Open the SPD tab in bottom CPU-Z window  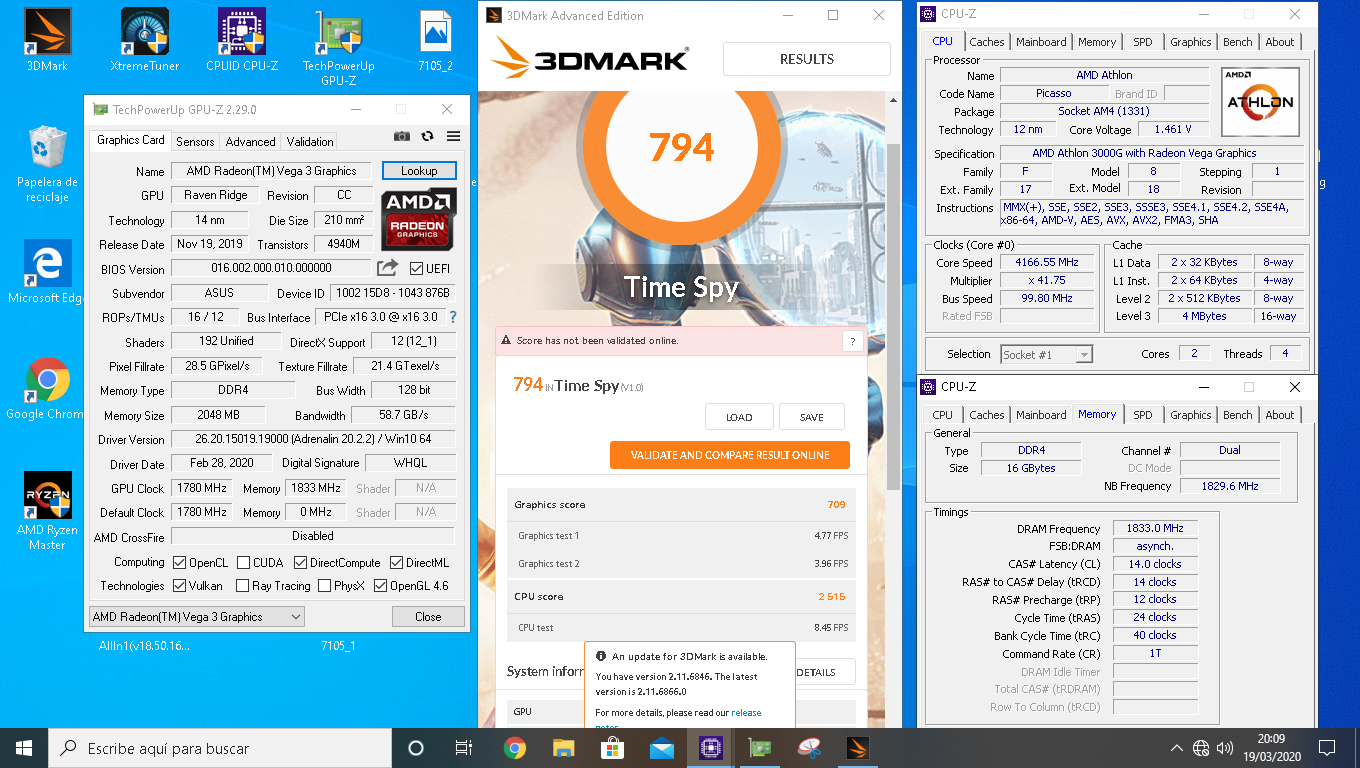[1143, 415]
